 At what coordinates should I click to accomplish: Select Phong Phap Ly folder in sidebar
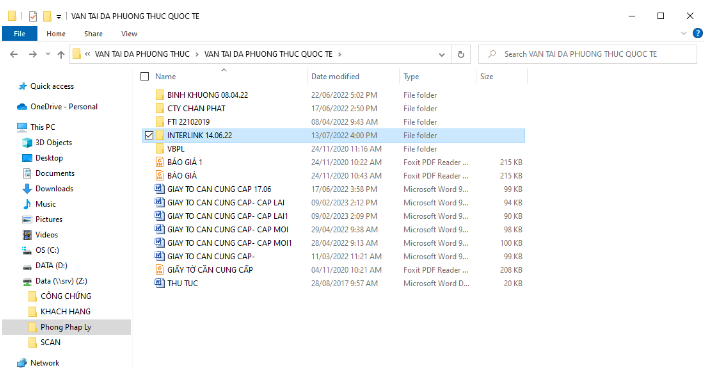(65, 327)
